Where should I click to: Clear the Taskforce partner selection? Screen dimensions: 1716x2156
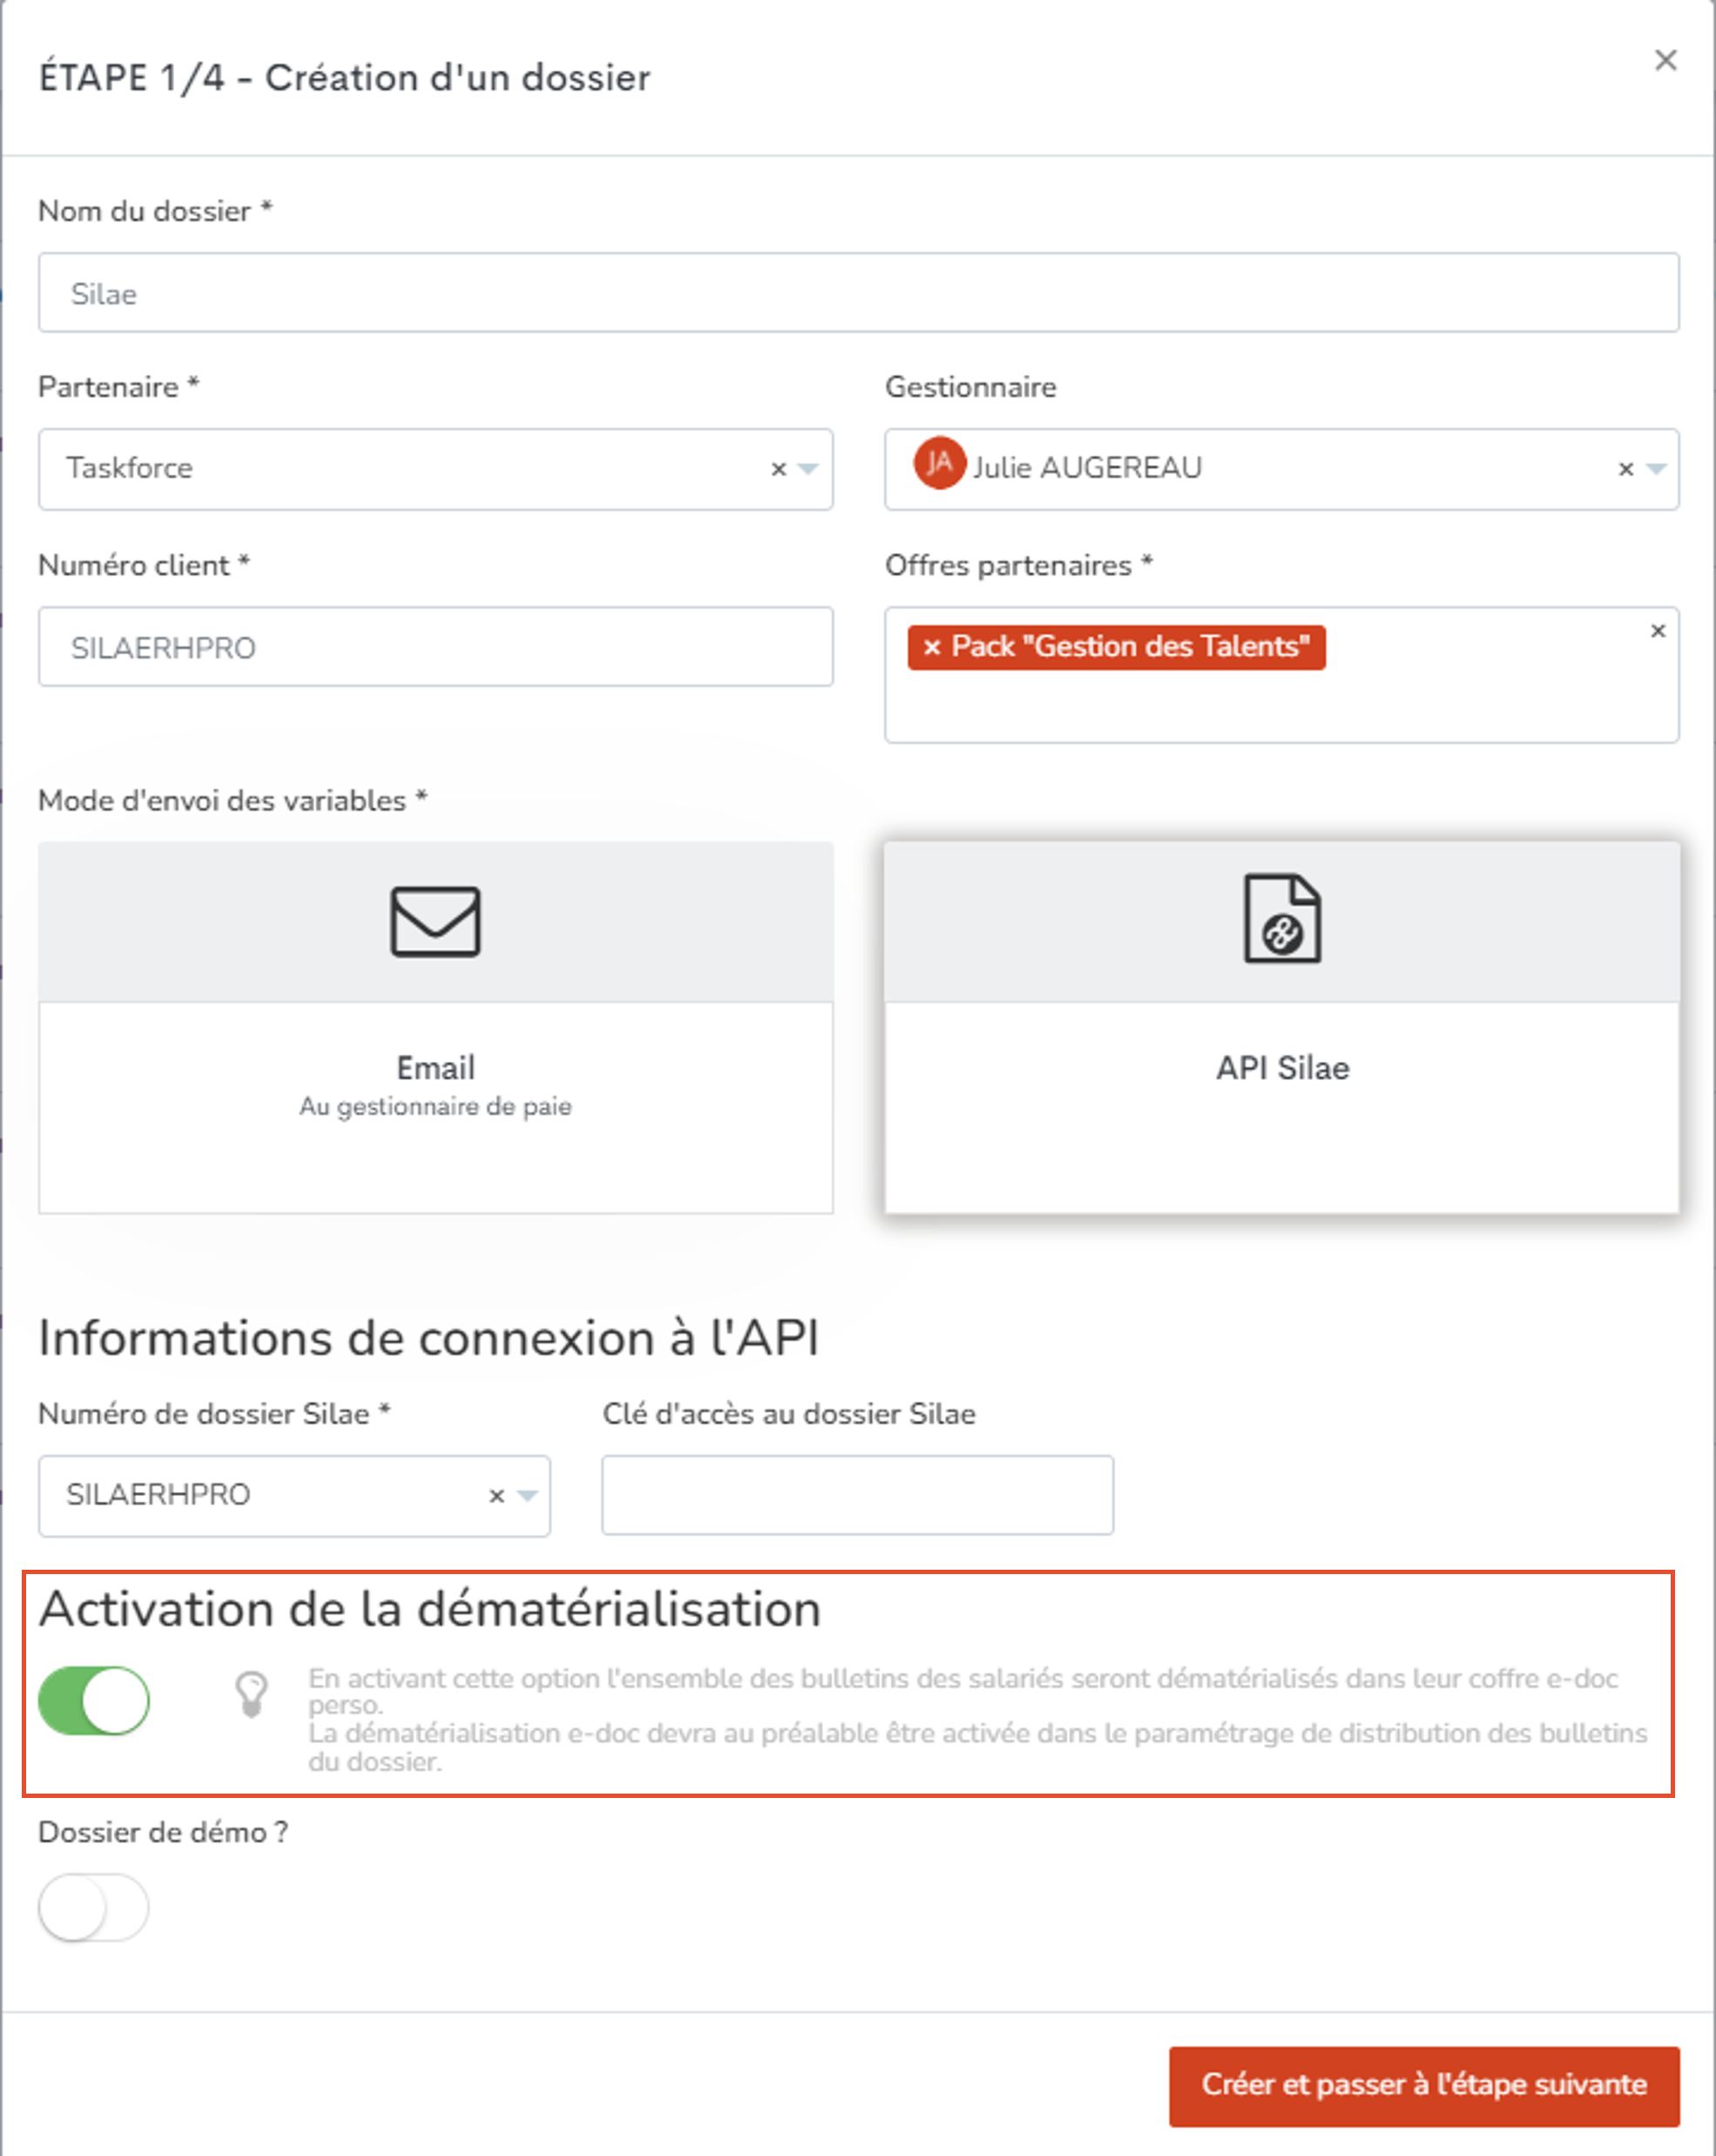tap(779, 469)
